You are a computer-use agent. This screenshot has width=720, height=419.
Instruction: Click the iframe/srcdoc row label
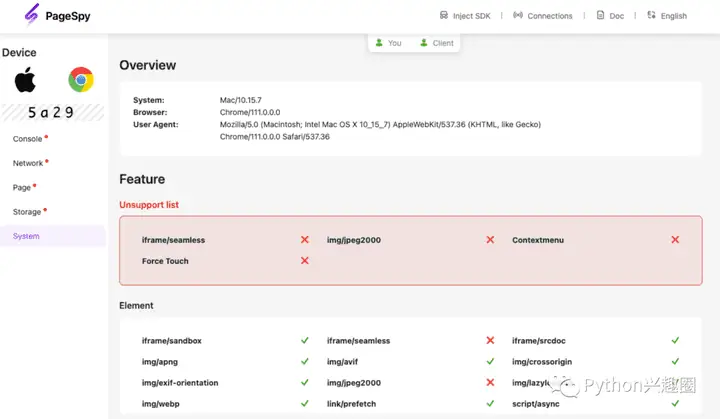pos(539,341)
